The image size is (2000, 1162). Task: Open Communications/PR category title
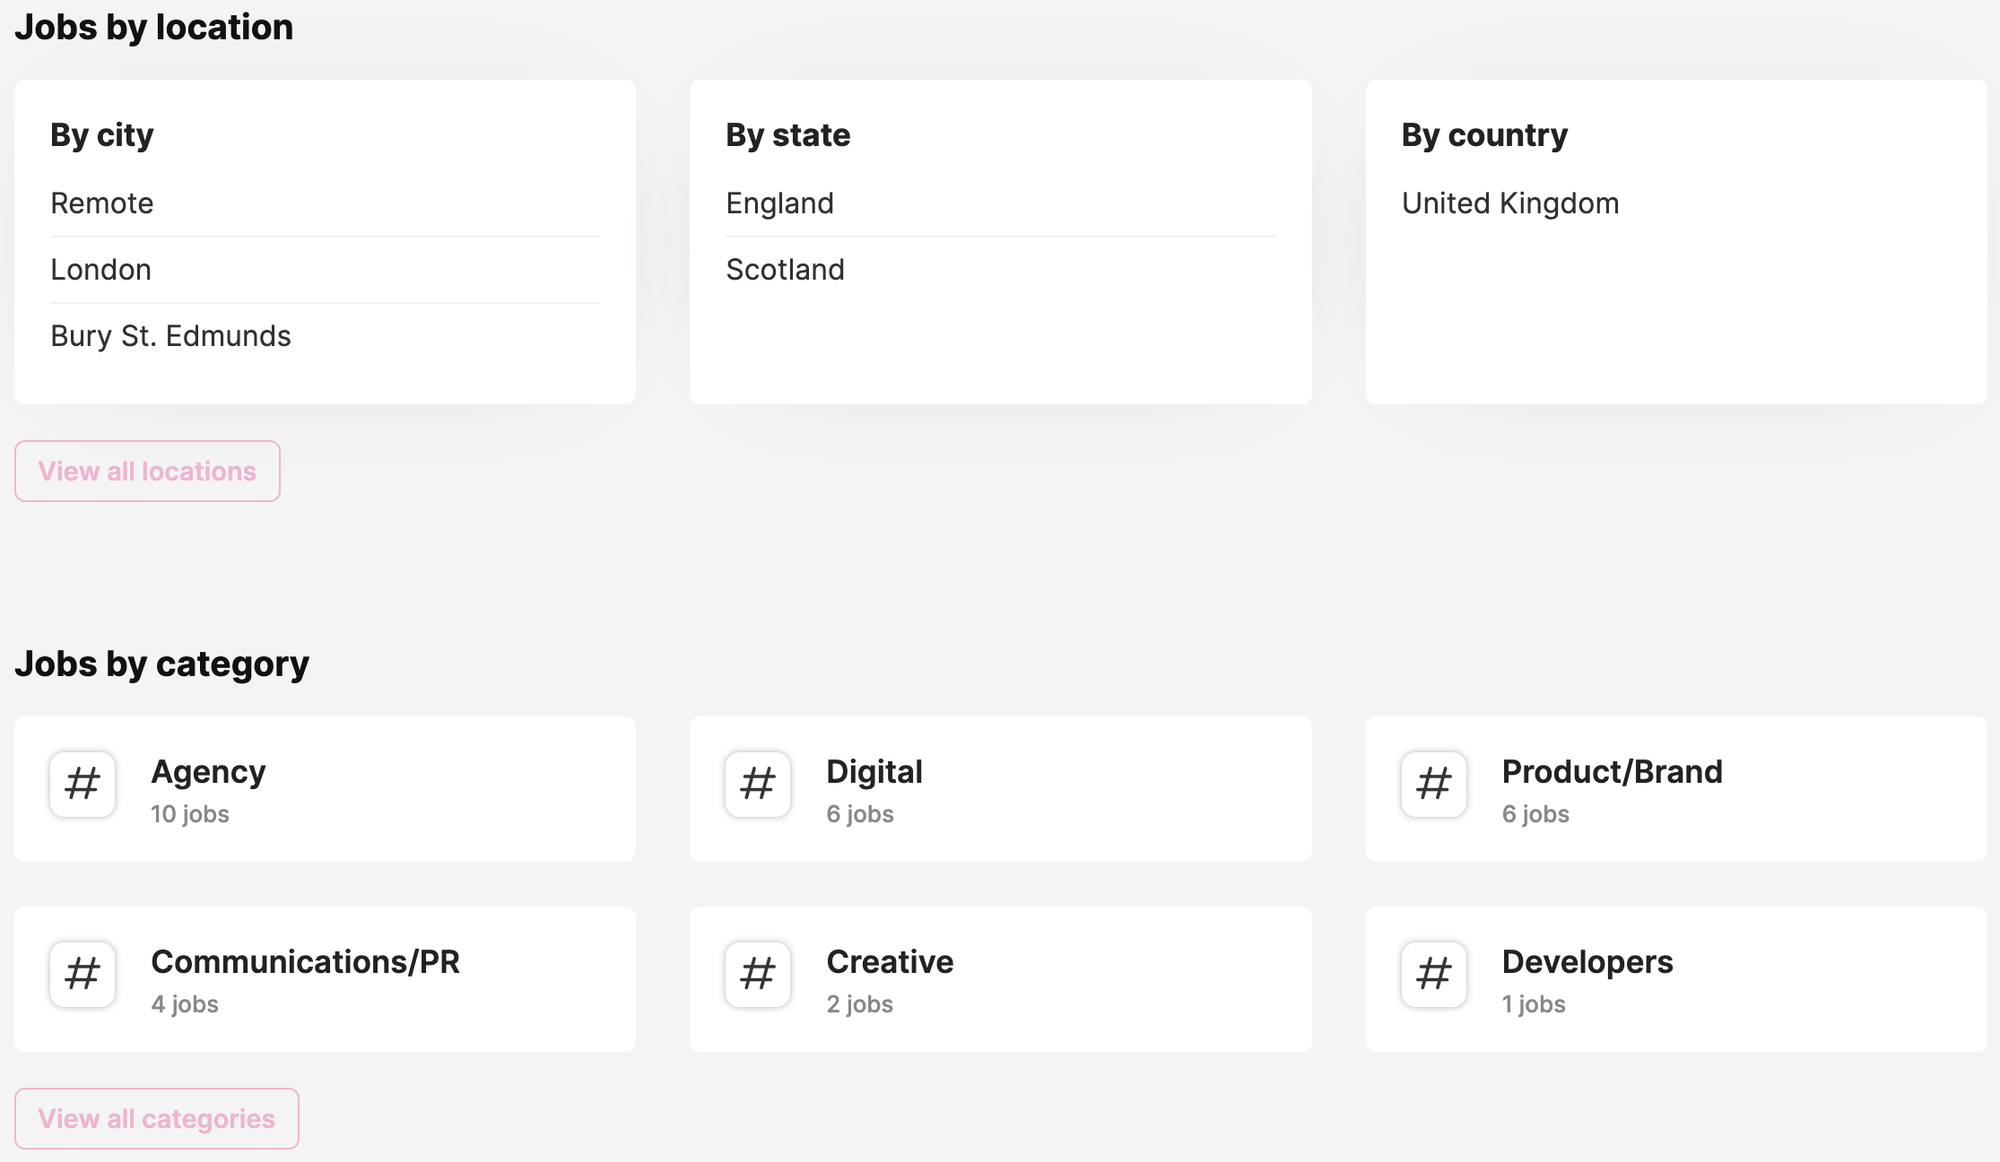point(305,962)
